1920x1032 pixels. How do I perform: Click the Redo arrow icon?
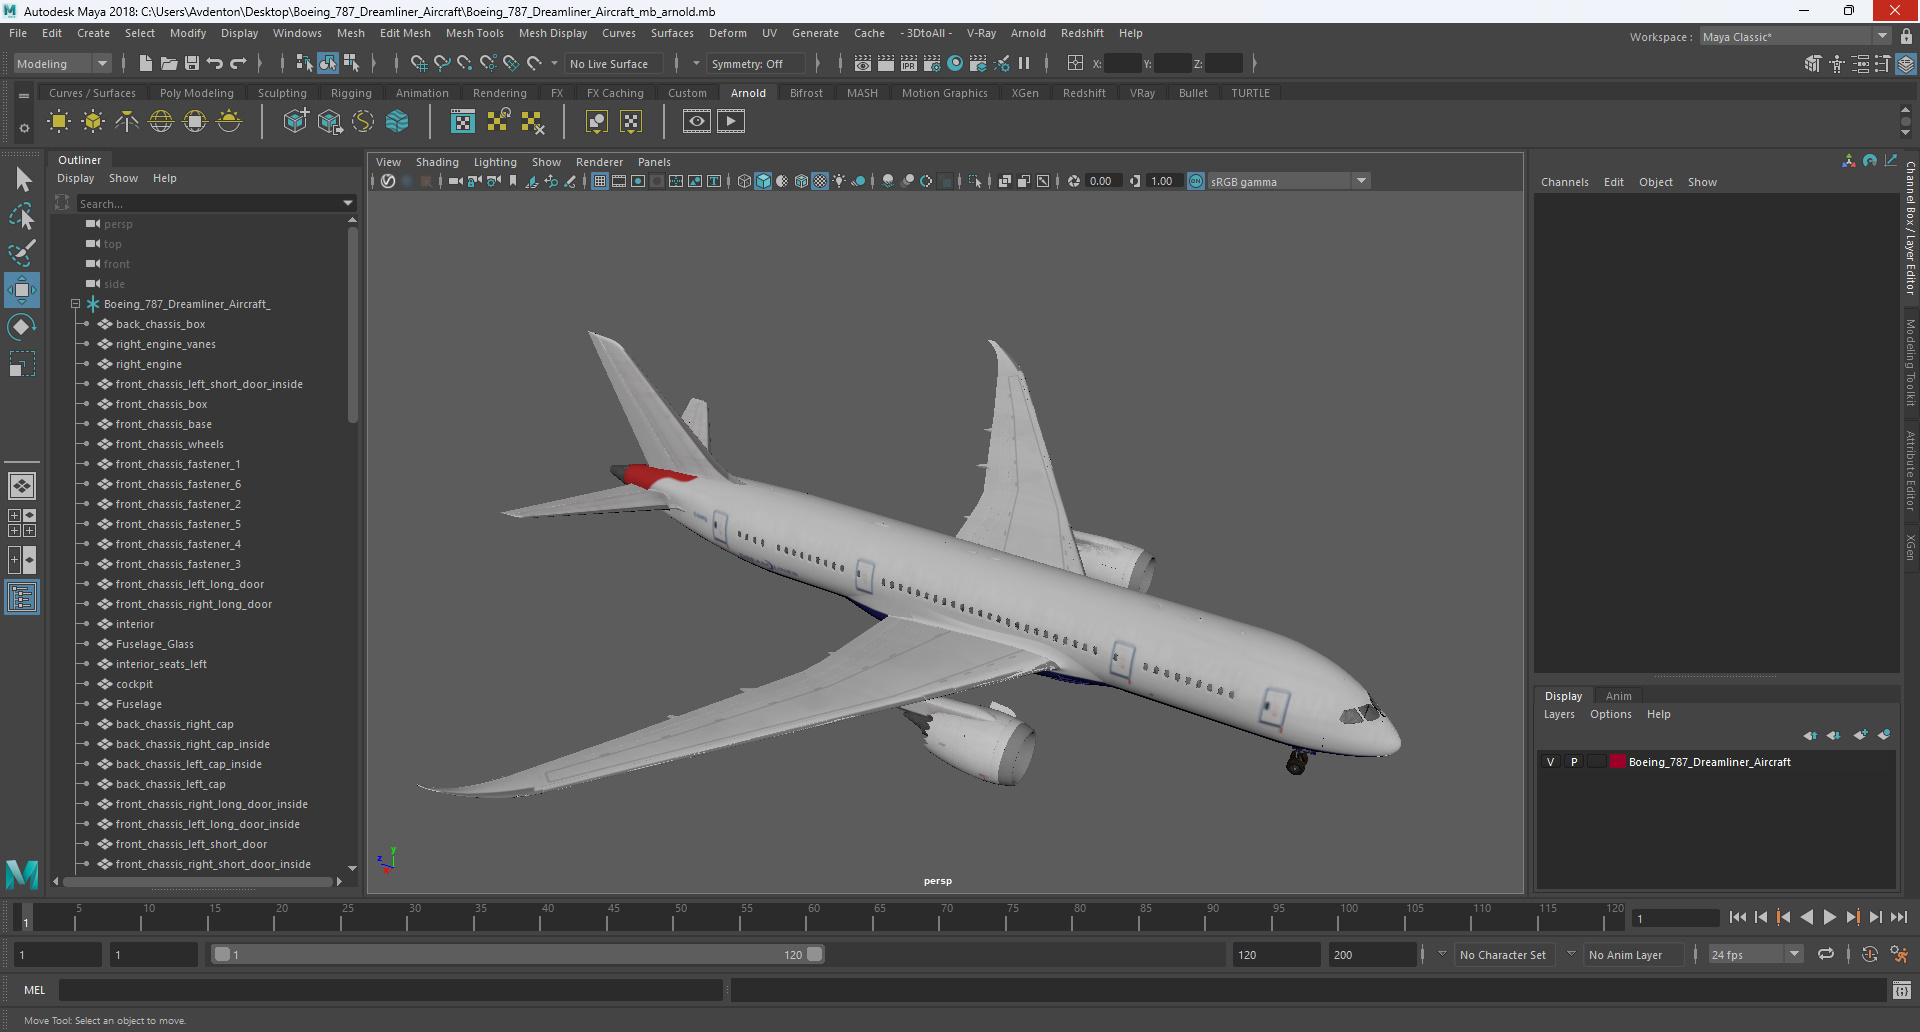coord(238,63)
